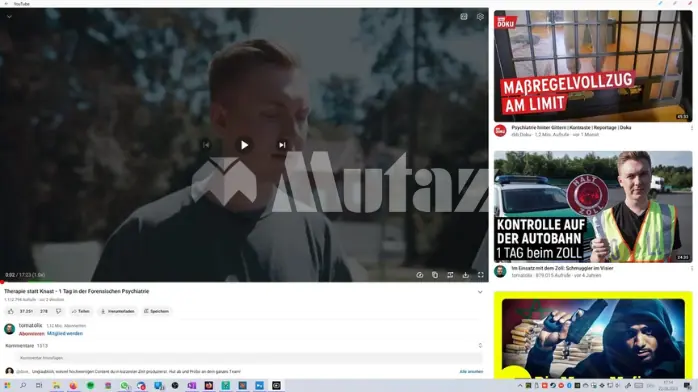Open the tomatolix channel avatar

click(9, 329)
